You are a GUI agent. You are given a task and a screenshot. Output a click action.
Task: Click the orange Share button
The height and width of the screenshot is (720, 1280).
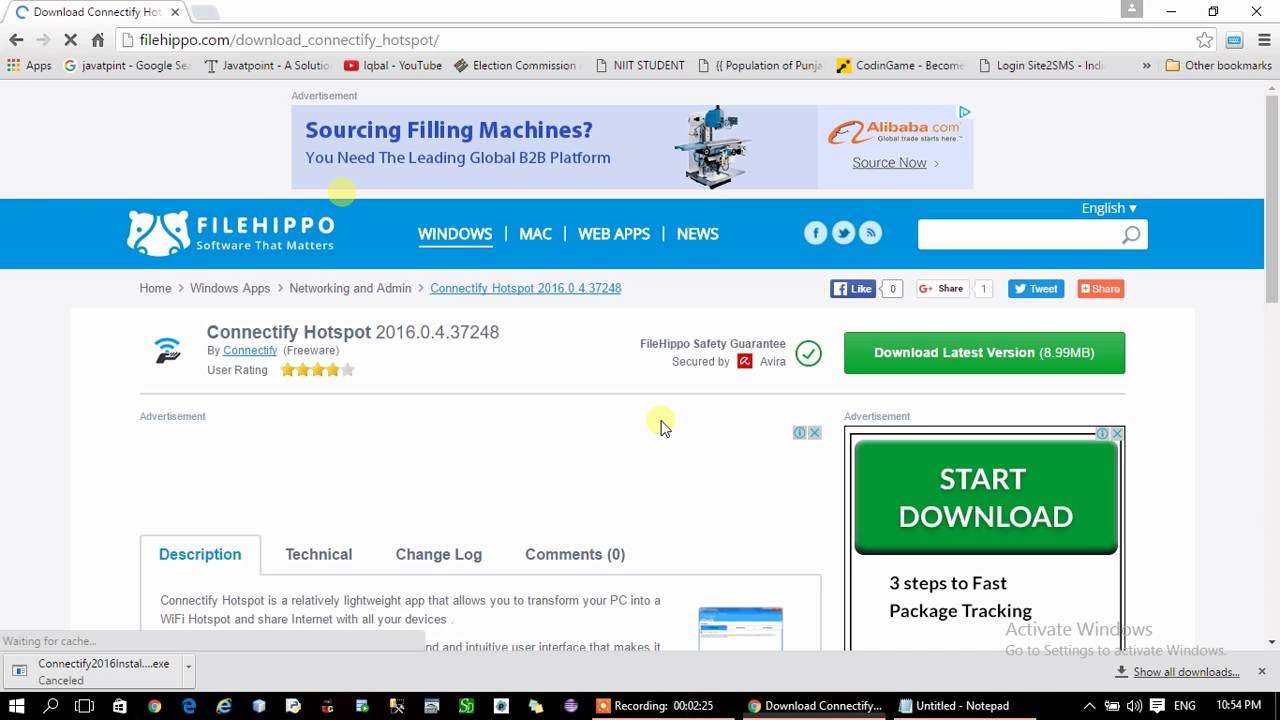click(1100, 289)
